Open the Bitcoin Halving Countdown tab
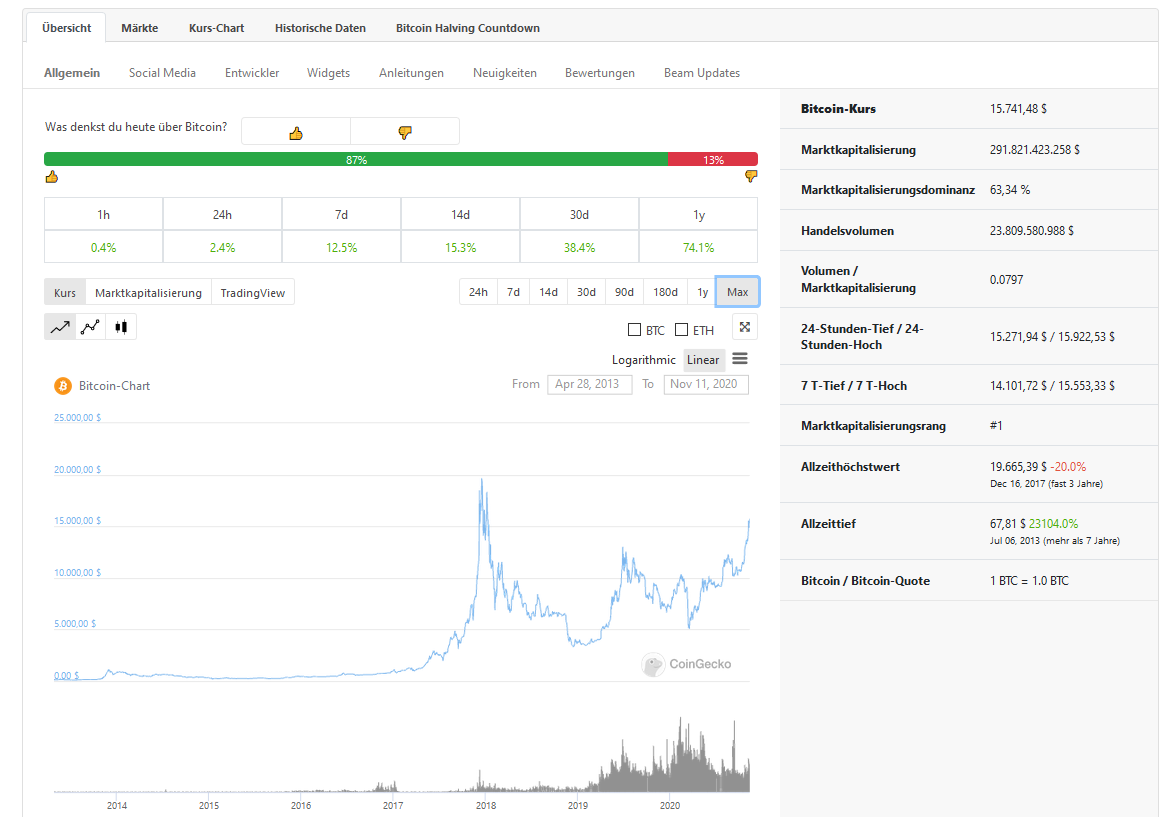The image size is (1175, 817). point(468,28)
